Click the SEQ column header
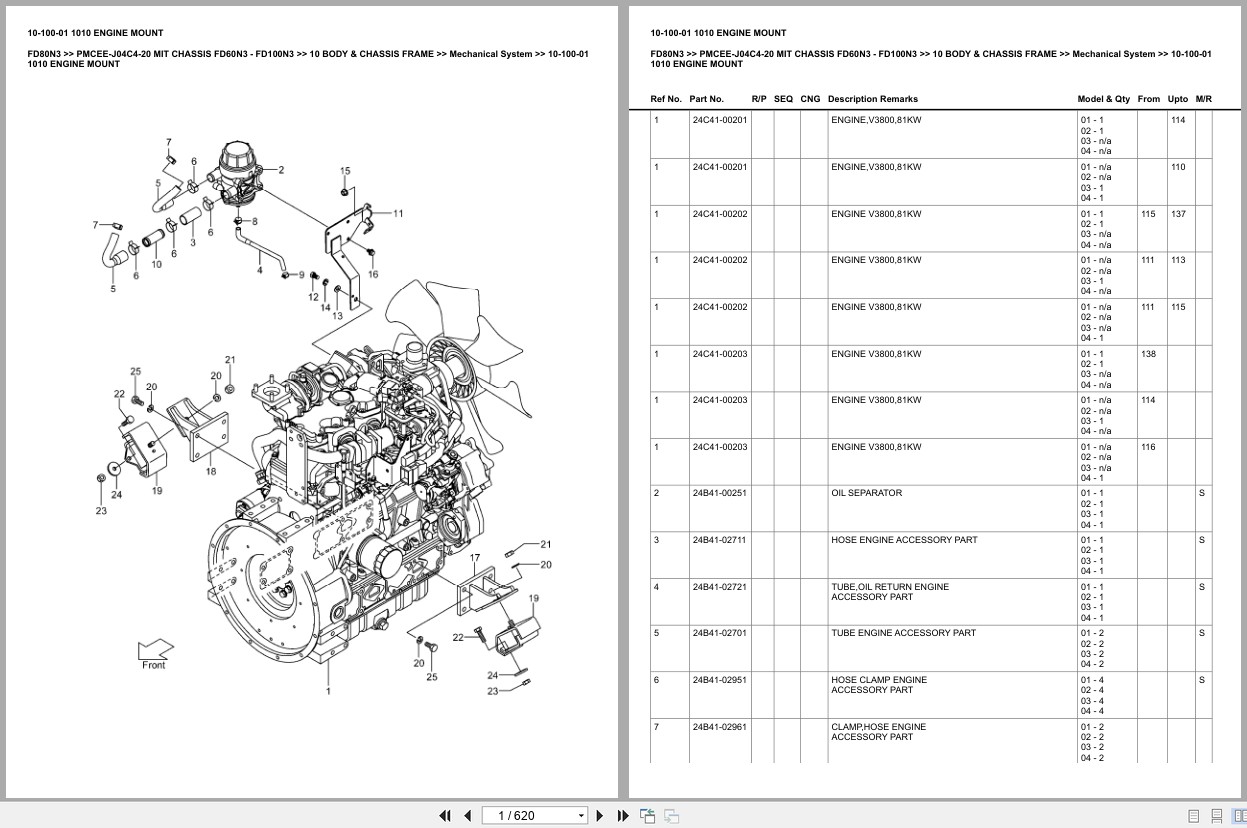The width and height of the screenshot is (1247, 828). [783, 99]
